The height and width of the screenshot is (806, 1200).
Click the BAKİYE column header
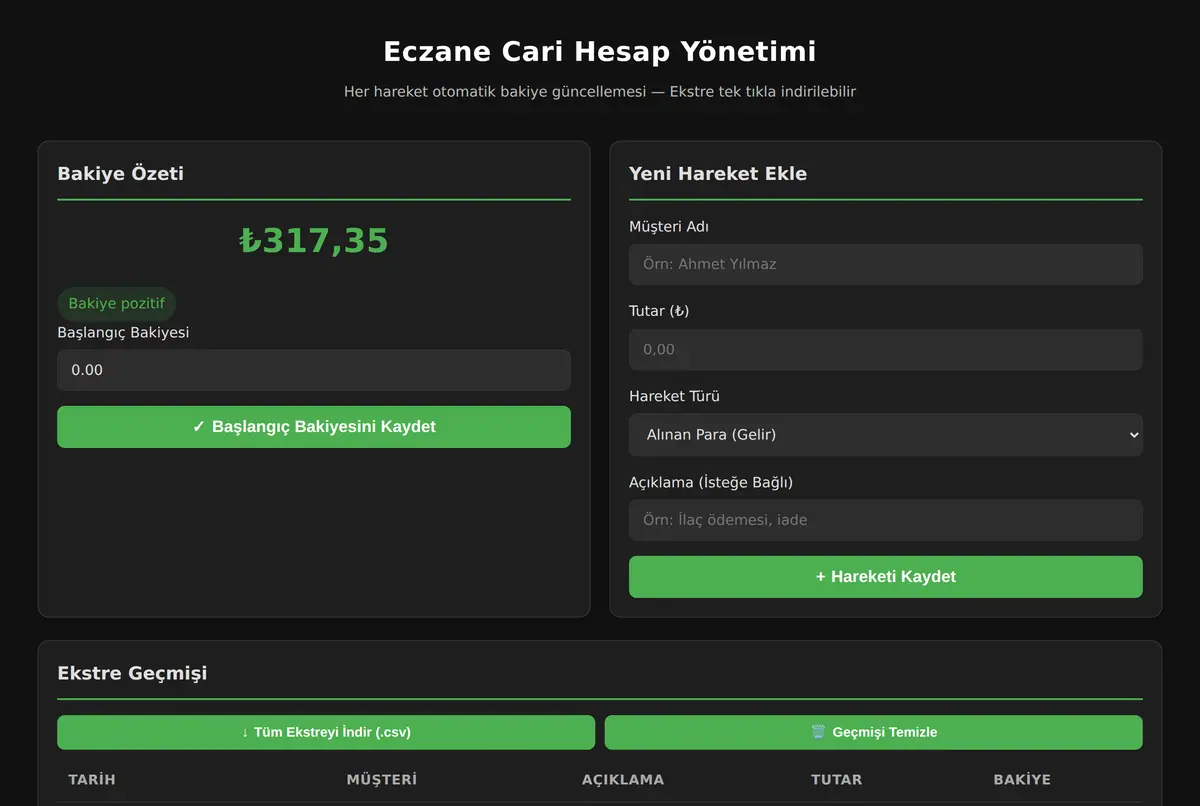pyautogui.click(x=1022, y=779)
